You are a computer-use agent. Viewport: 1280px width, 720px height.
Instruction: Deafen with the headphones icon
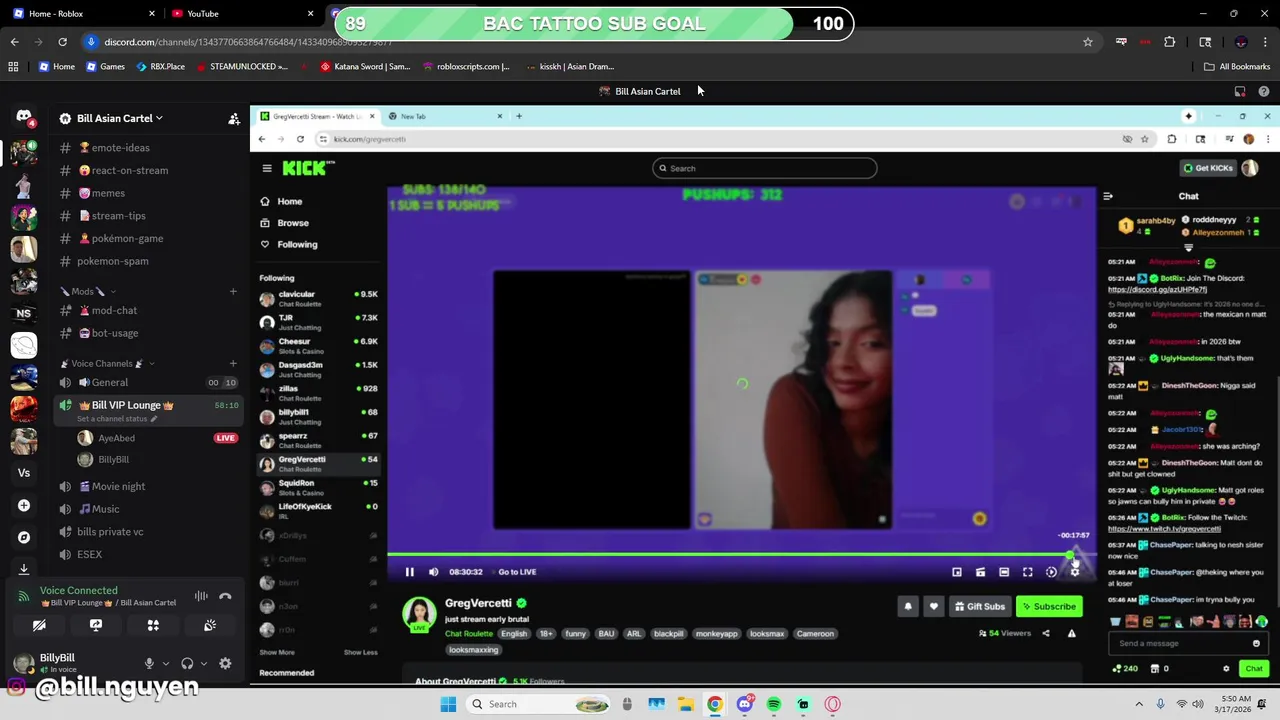coord(187,663)
